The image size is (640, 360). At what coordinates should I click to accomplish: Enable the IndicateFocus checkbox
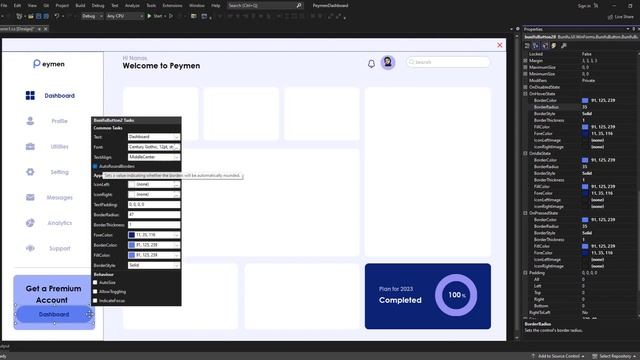[x=95, y=300]
